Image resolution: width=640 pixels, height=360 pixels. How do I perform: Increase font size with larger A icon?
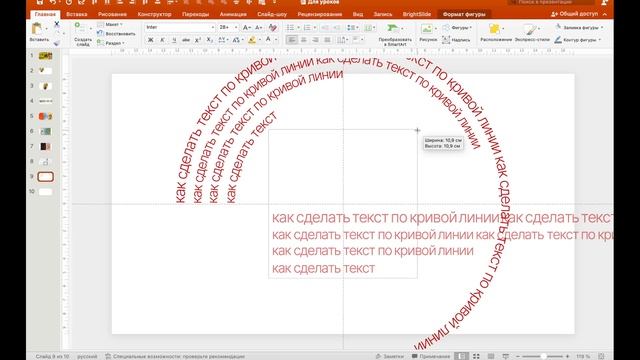click(246, 28)
